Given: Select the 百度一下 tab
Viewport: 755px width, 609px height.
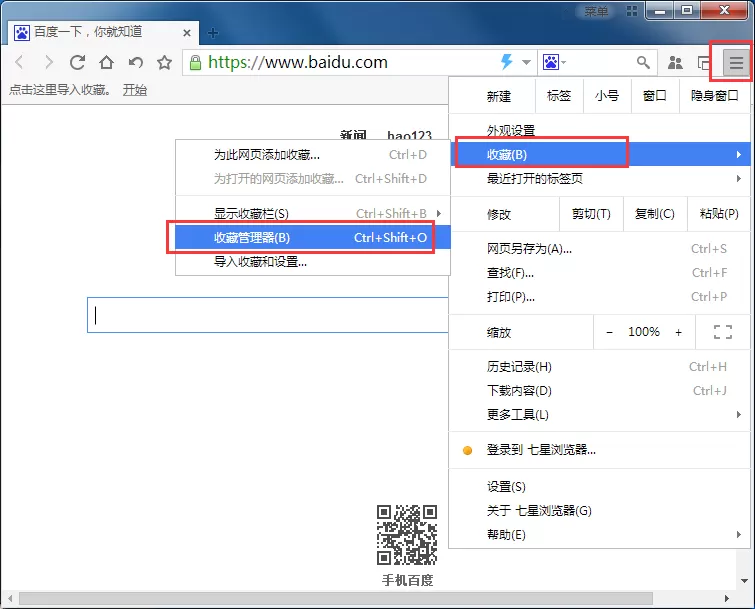Looking at the screenshot, I should [x=101, y=32].
